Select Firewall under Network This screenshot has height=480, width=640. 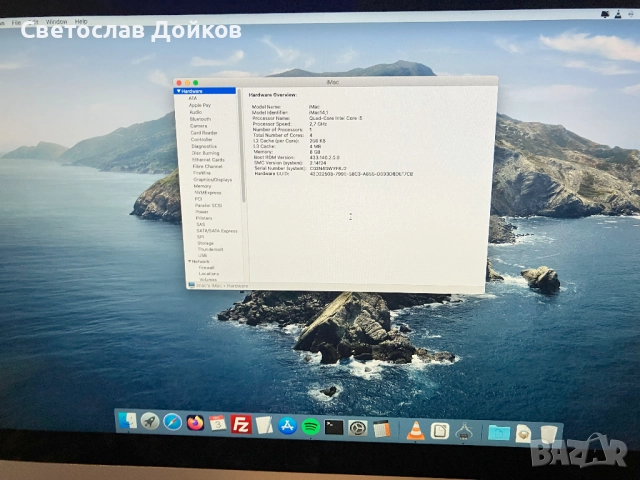pos(207,268)
